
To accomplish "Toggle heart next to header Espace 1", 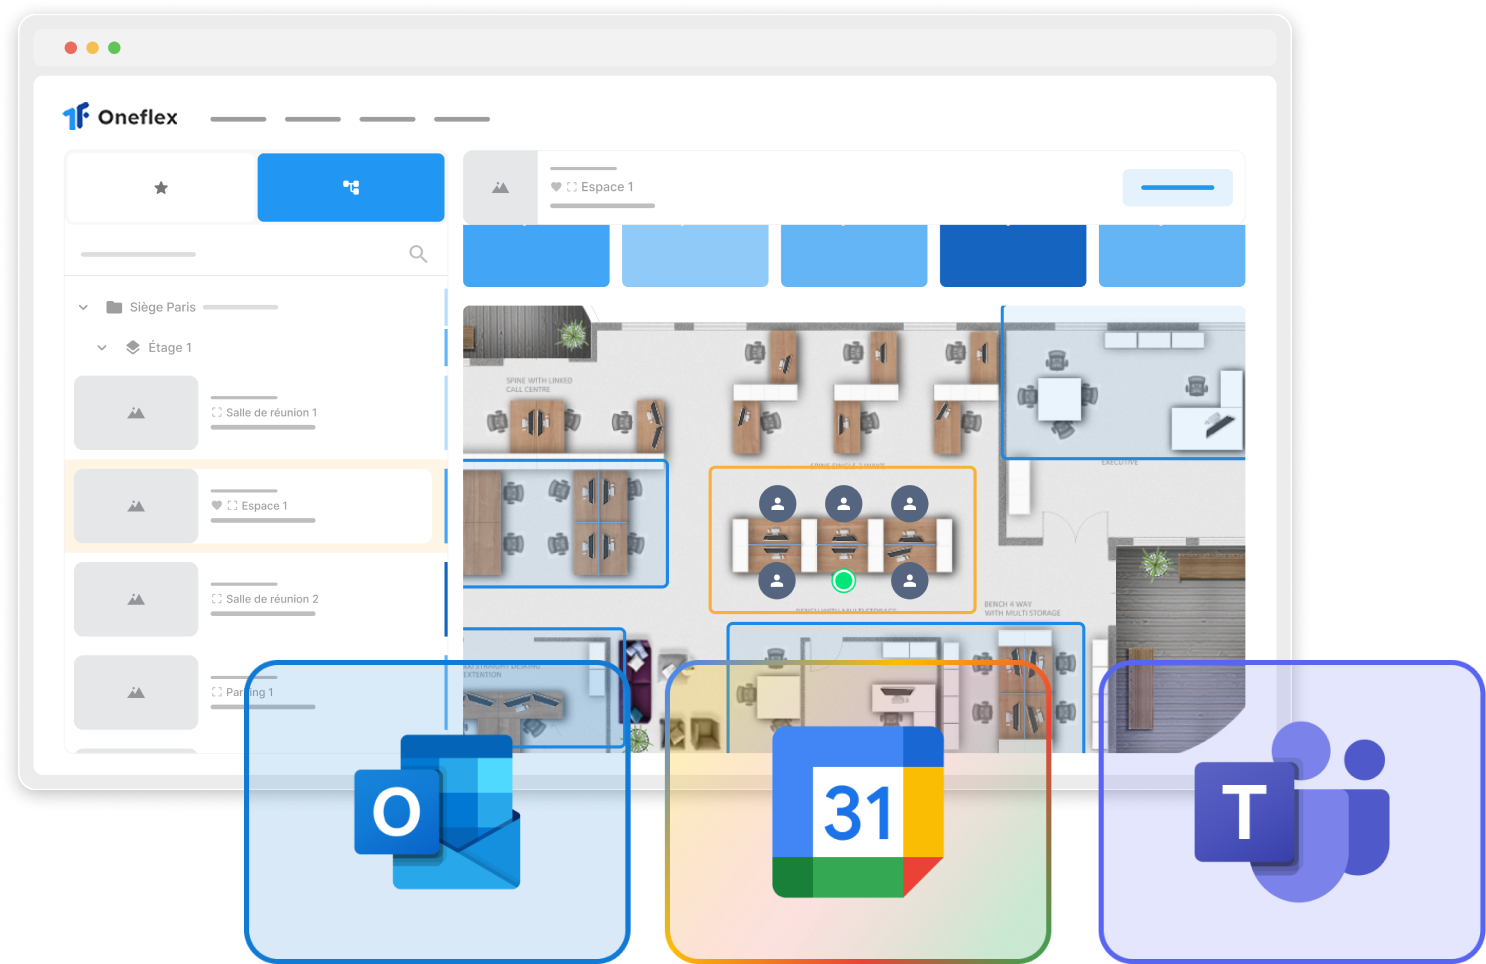I will click(556, 187).
